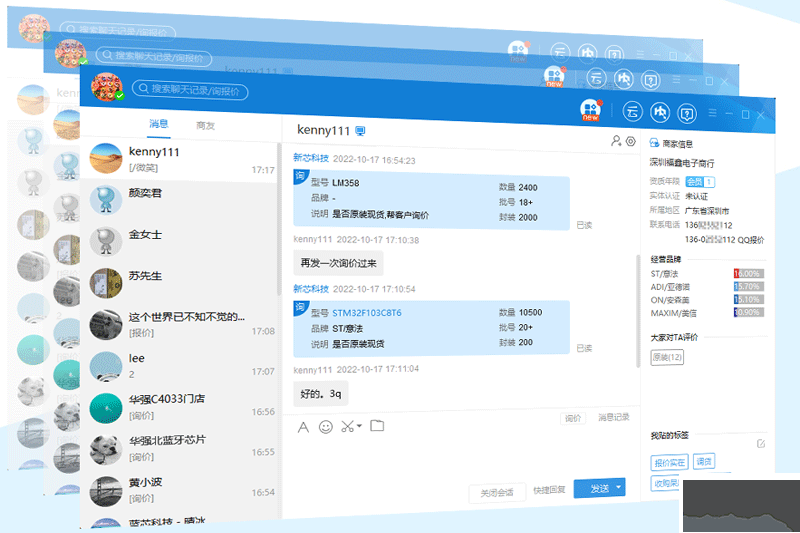Screen dimensions: 800x533
Task: Open the 快捷回复 quick replies
Action: pyautogui.click(x=549, y=490)
